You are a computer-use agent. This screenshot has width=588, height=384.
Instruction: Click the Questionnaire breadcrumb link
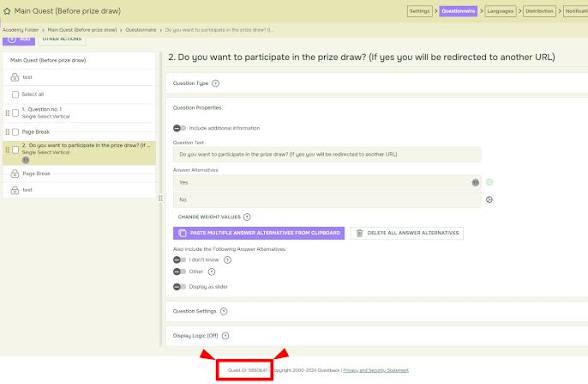pos(141,30)
